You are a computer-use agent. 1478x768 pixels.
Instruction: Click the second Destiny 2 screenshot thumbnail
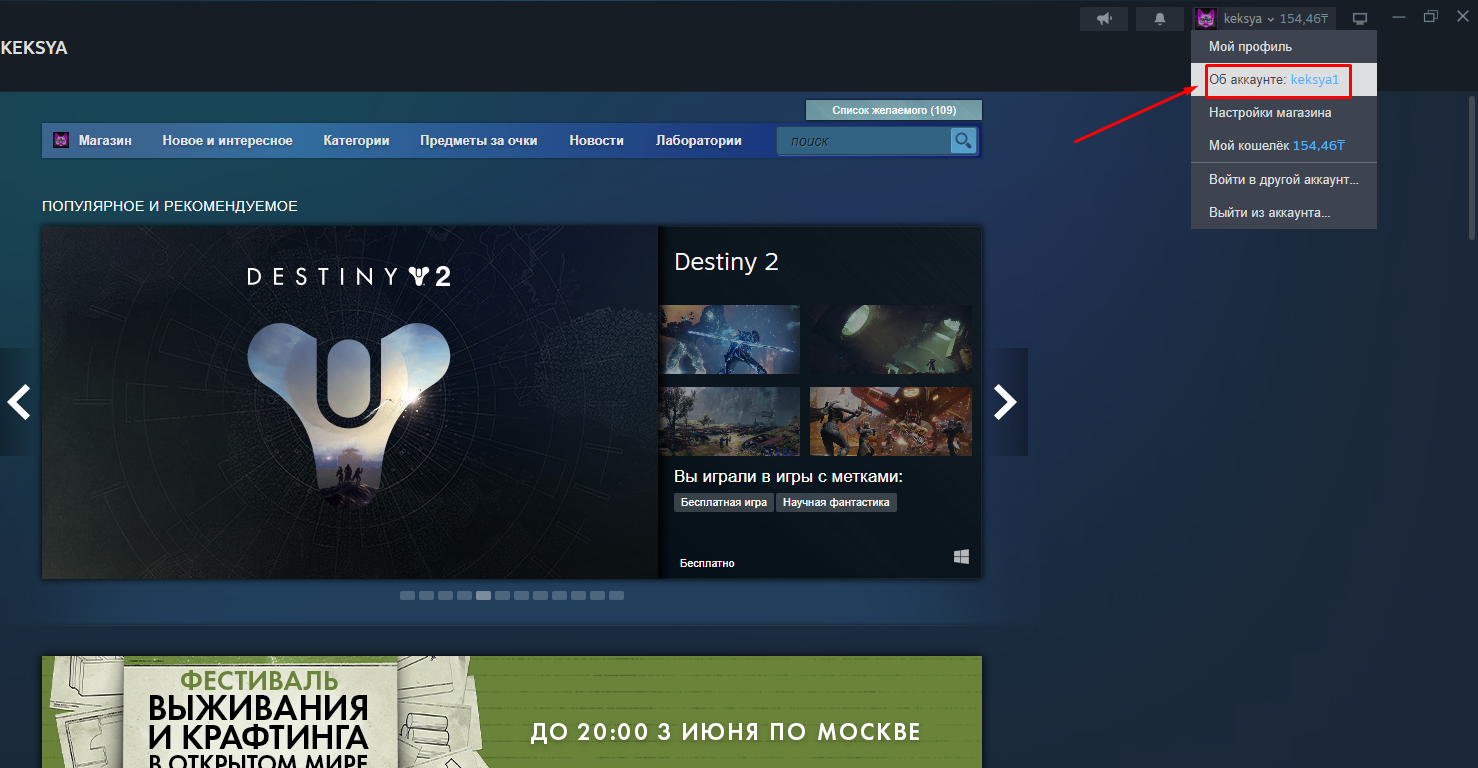(x=890, y=339)
